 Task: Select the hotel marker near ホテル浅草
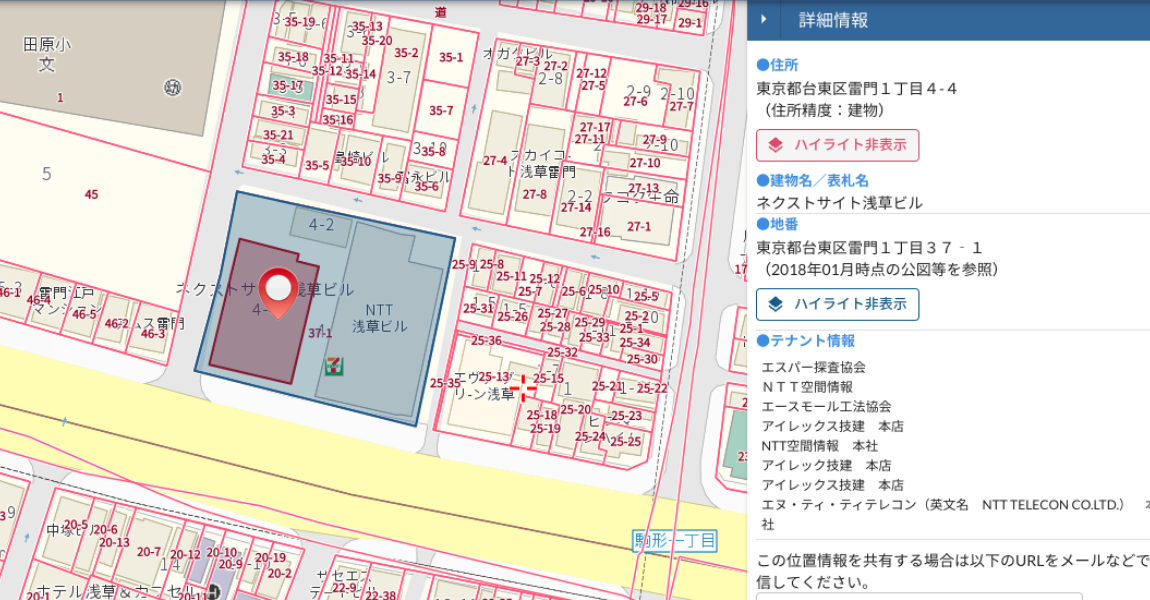pyautogui.click(x=213, y=590)
